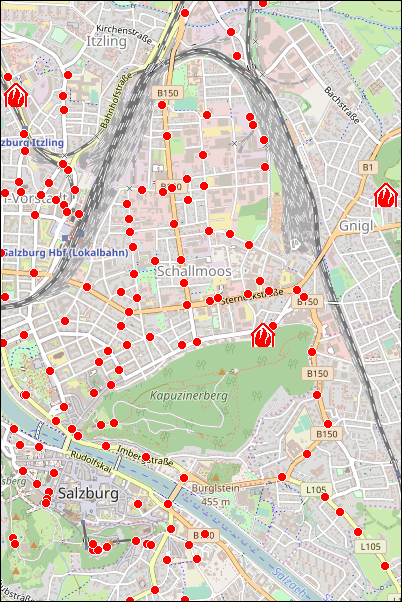
Task: Click the red dot below upper B150 label
Action: click(x=162, y=105)
